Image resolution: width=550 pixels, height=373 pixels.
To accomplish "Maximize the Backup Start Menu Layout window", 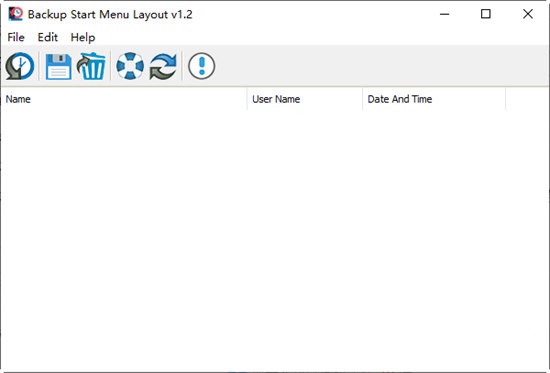I will 486,14.
